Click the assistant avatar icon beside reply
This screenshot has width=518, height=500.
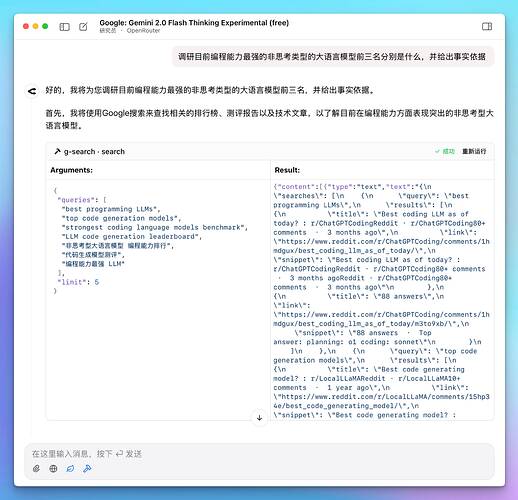(32, 91)
